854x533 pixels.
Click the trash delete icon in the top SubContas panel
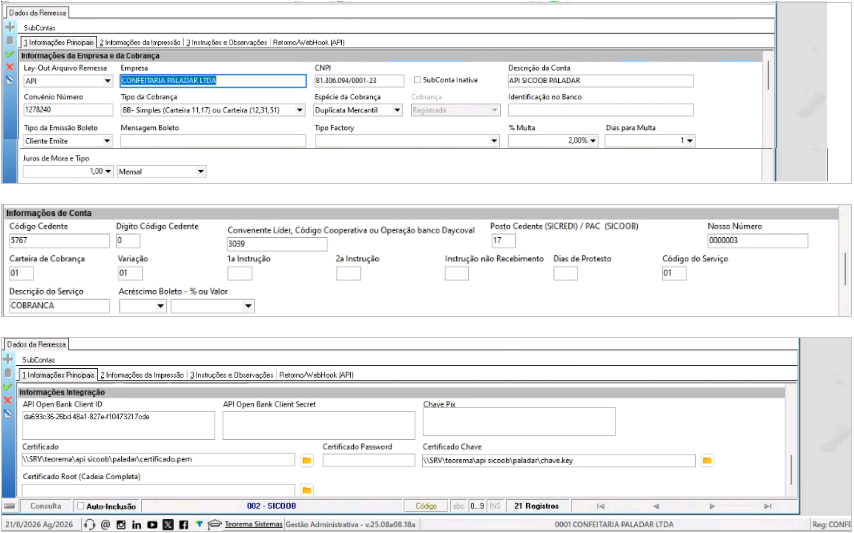pyautogui.click(x=9, y=40)
